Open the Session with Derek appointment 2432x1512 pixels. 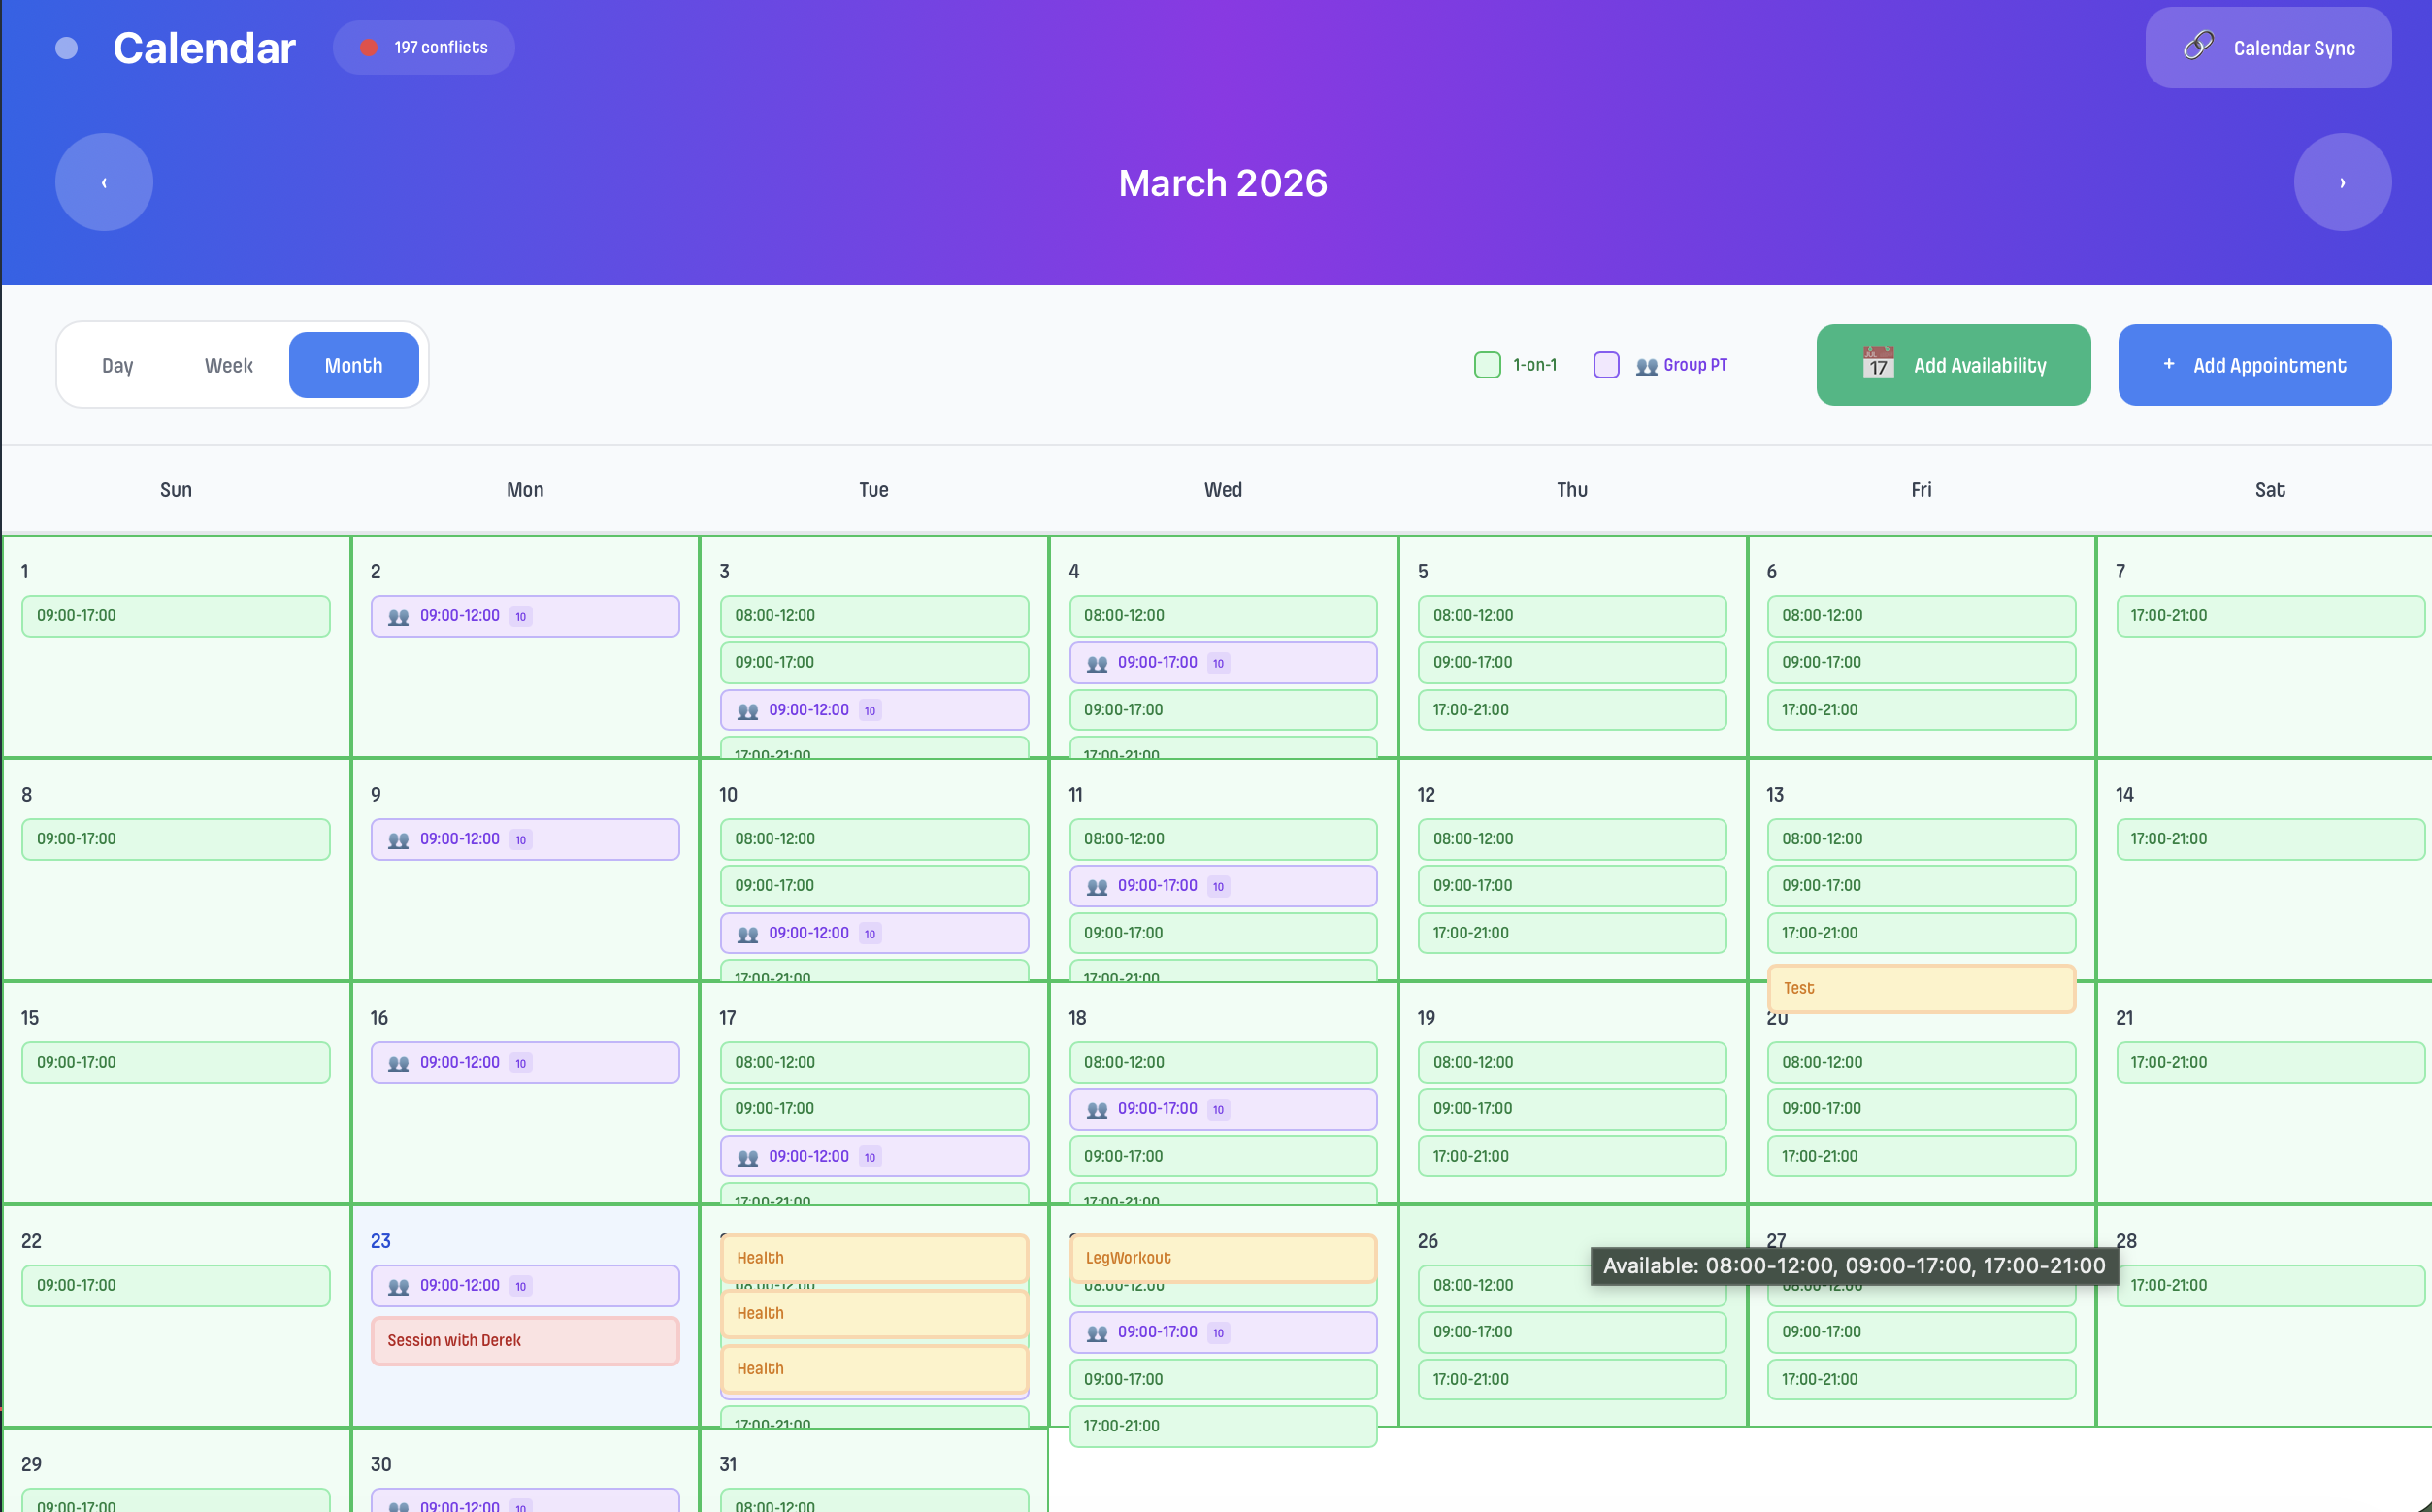point(524,1340)
